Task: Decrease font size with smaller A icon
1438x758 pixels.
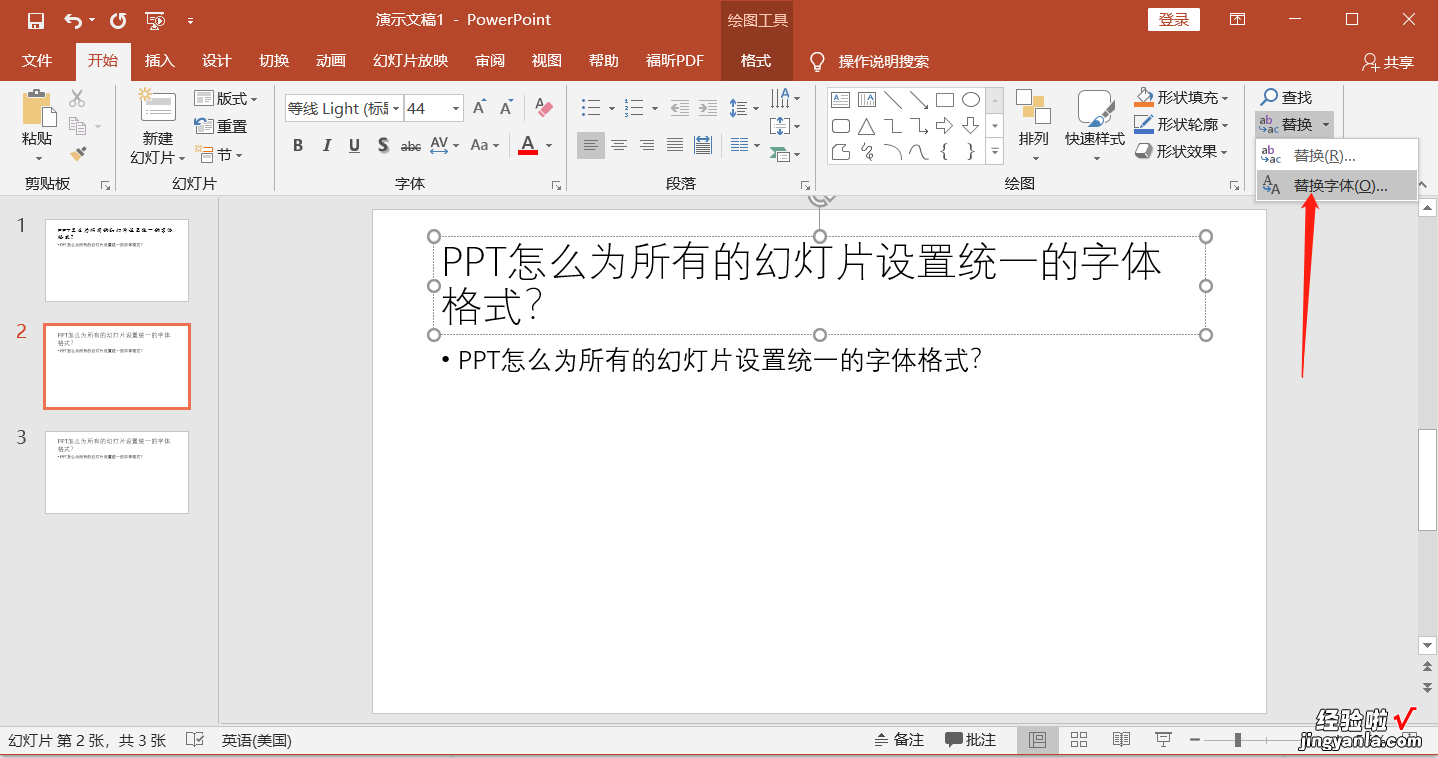Action: click(x=508, y=108)
